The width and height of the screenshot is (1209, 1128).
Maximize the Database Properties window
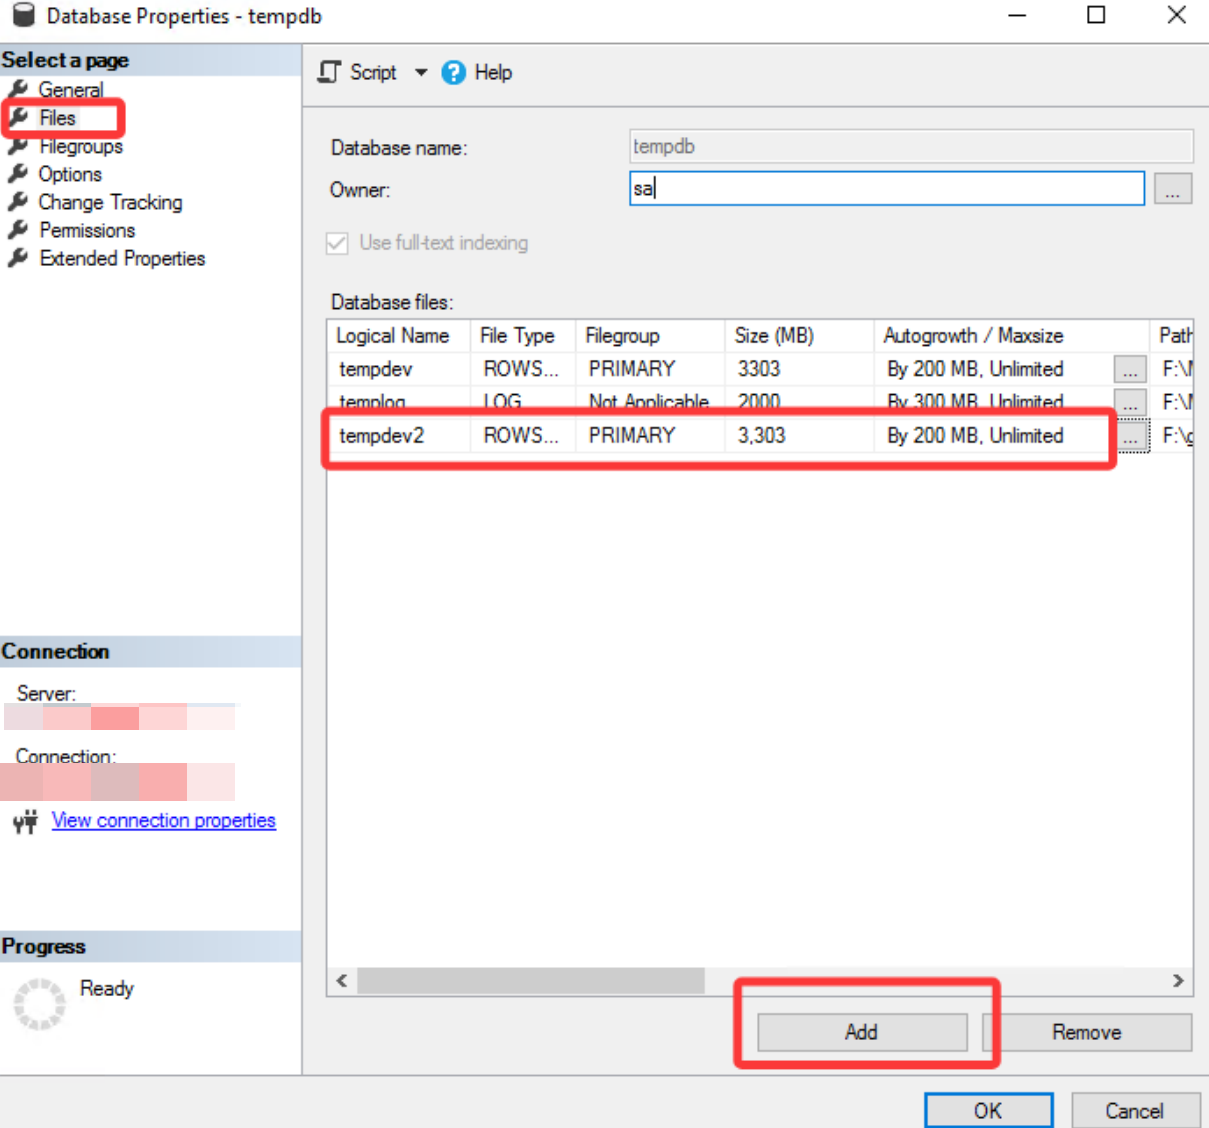click(1096, 15)
